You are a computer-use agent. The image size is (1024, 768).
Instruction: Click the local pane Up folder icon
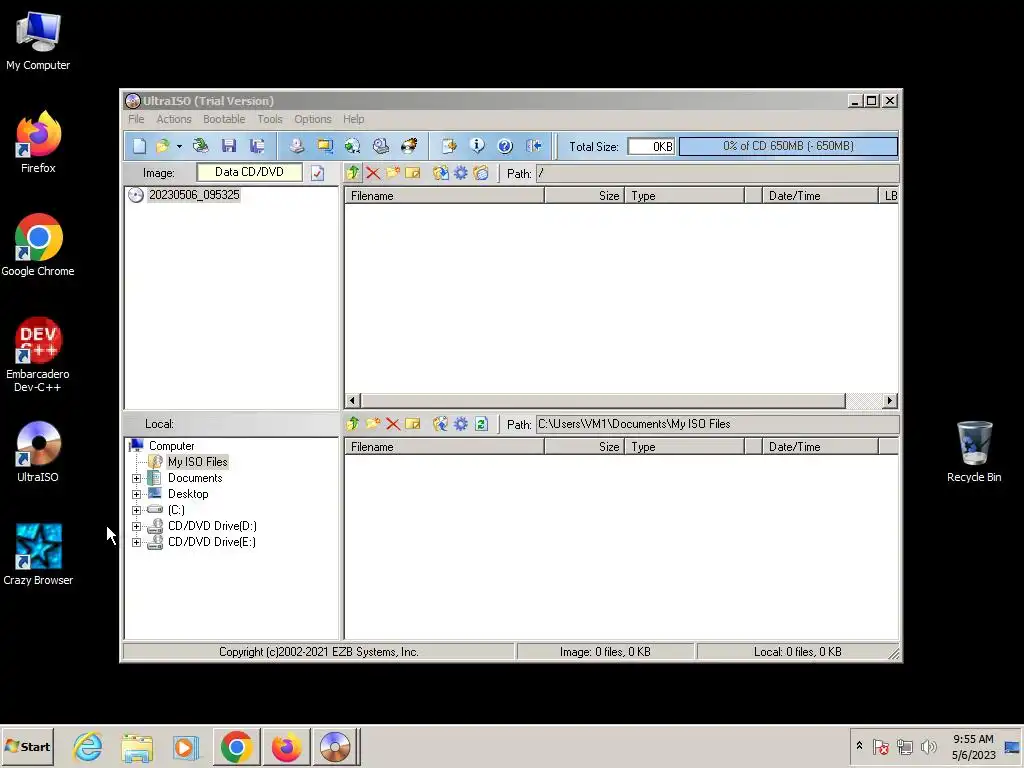353,424
